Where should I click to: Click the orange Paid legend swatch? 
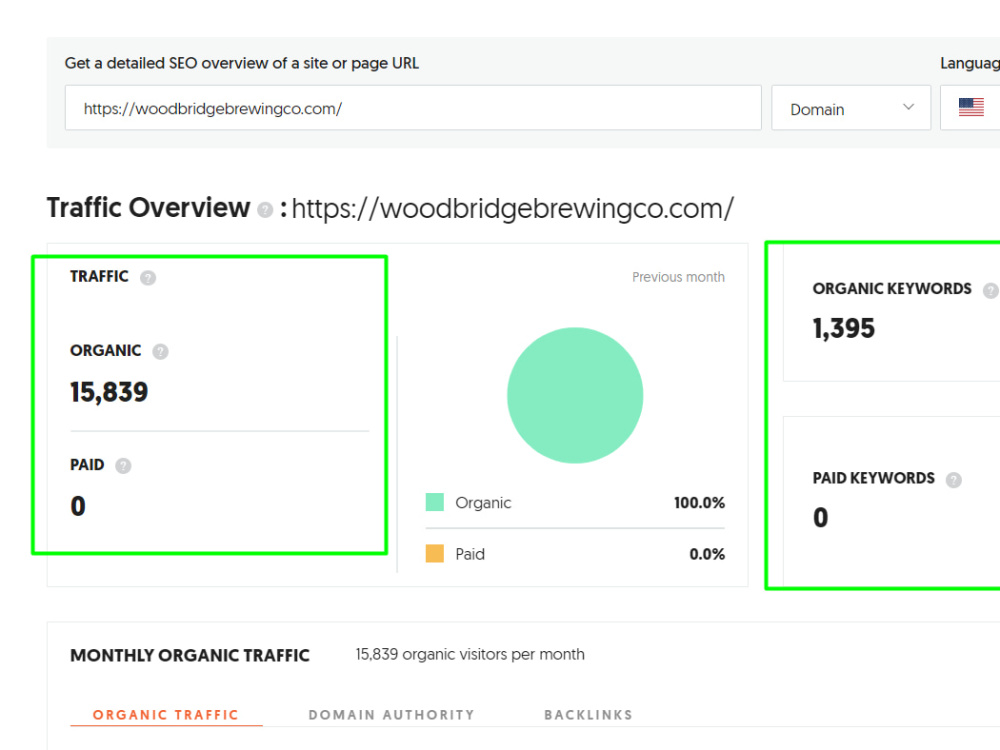click(x=434, y=554)
